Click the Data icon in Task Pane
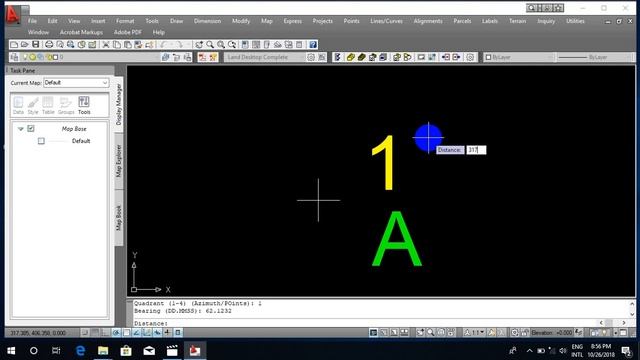The height and width of the screenshot is (360, 640). click(18, 105)
